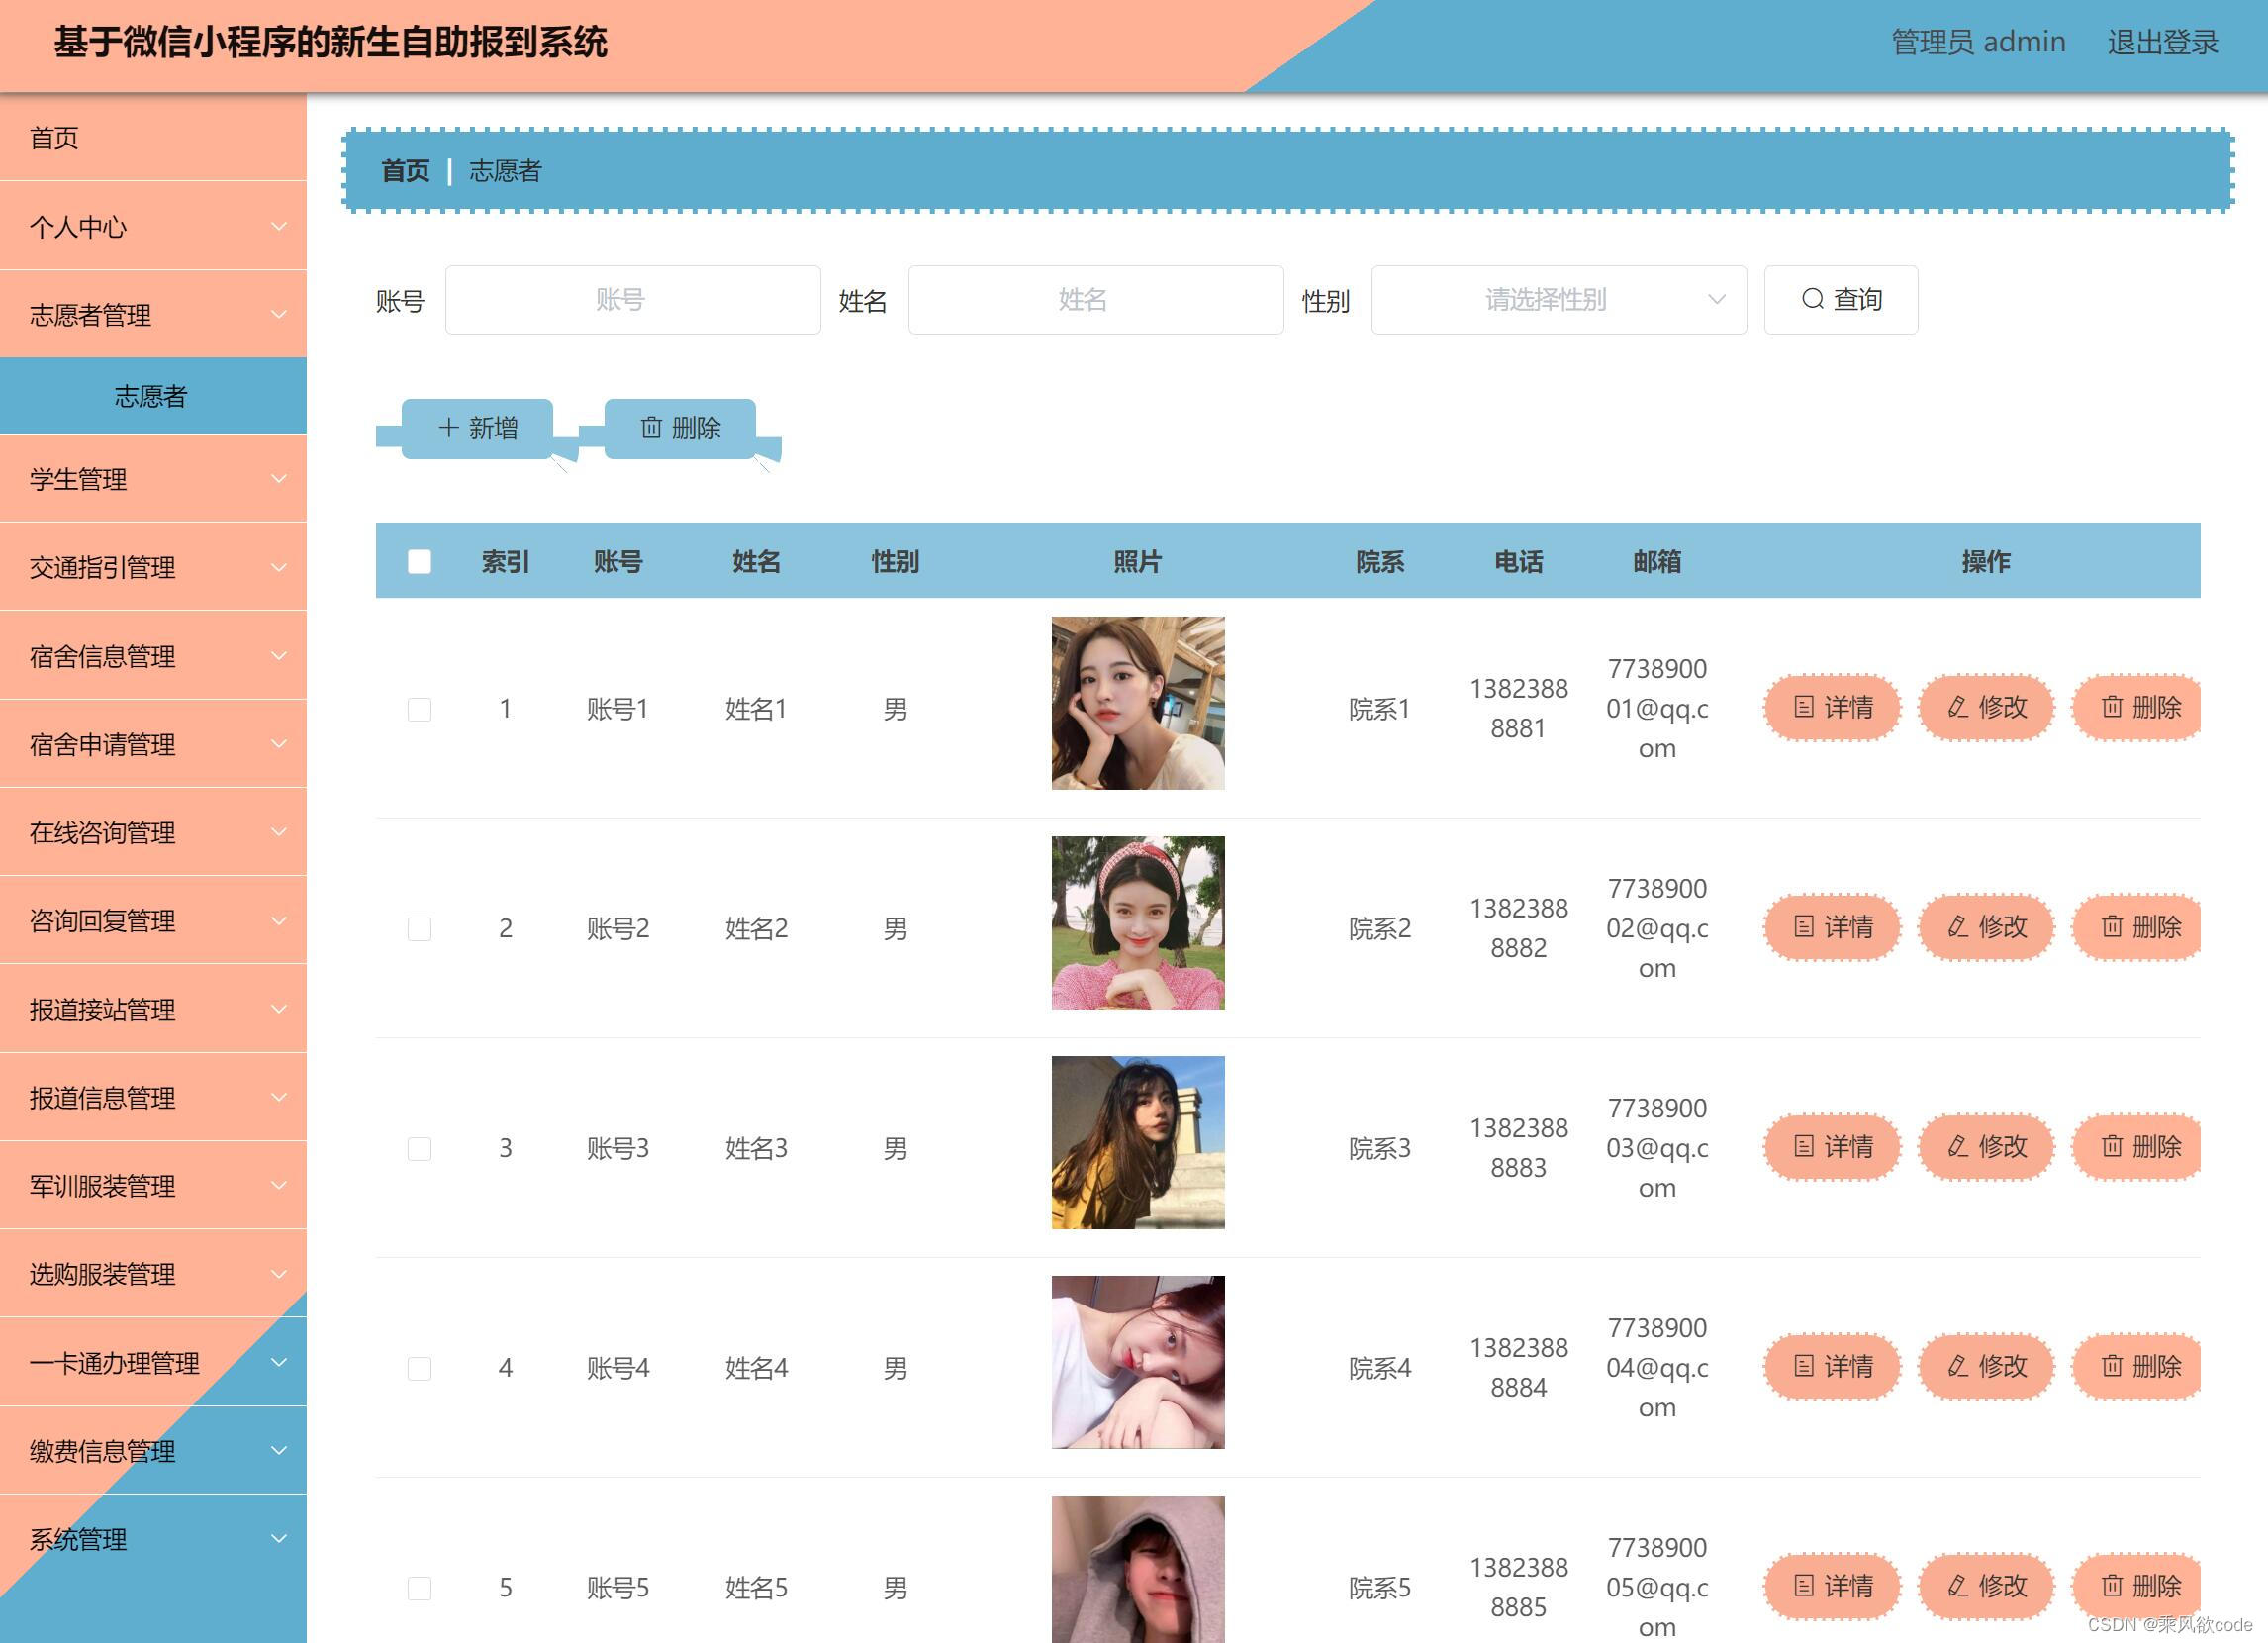
Task: Click 退出登录 link in header
Action: point(2162,42)
